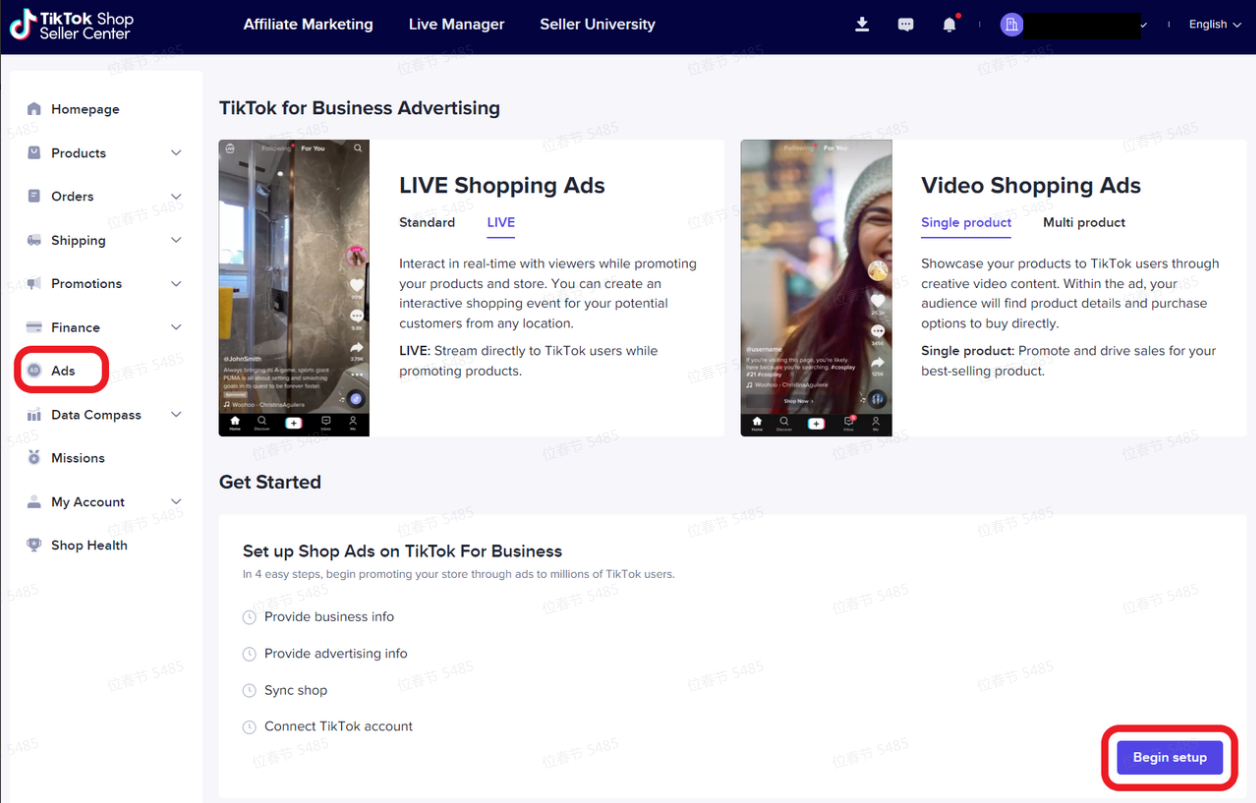Image resolution: width=1256 pixels, height=803 pixels.
Task: Expand the Orders menu chevron
Action: coord(176,196)
